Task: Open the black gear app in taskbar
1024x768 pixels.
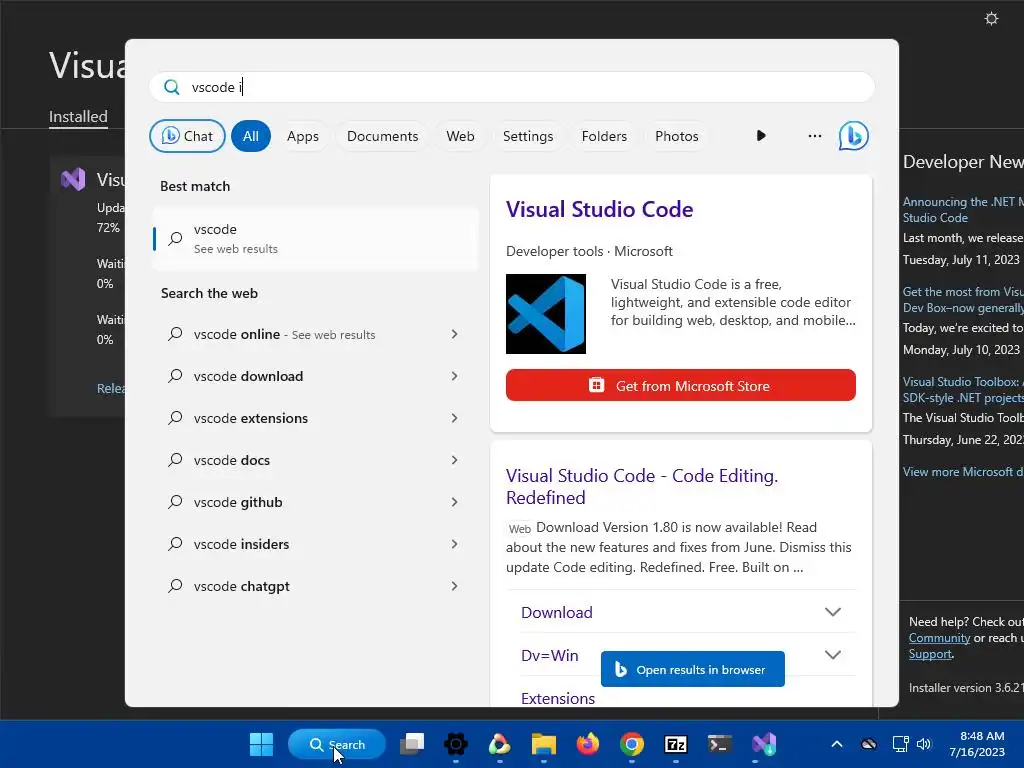Action: 456,744
